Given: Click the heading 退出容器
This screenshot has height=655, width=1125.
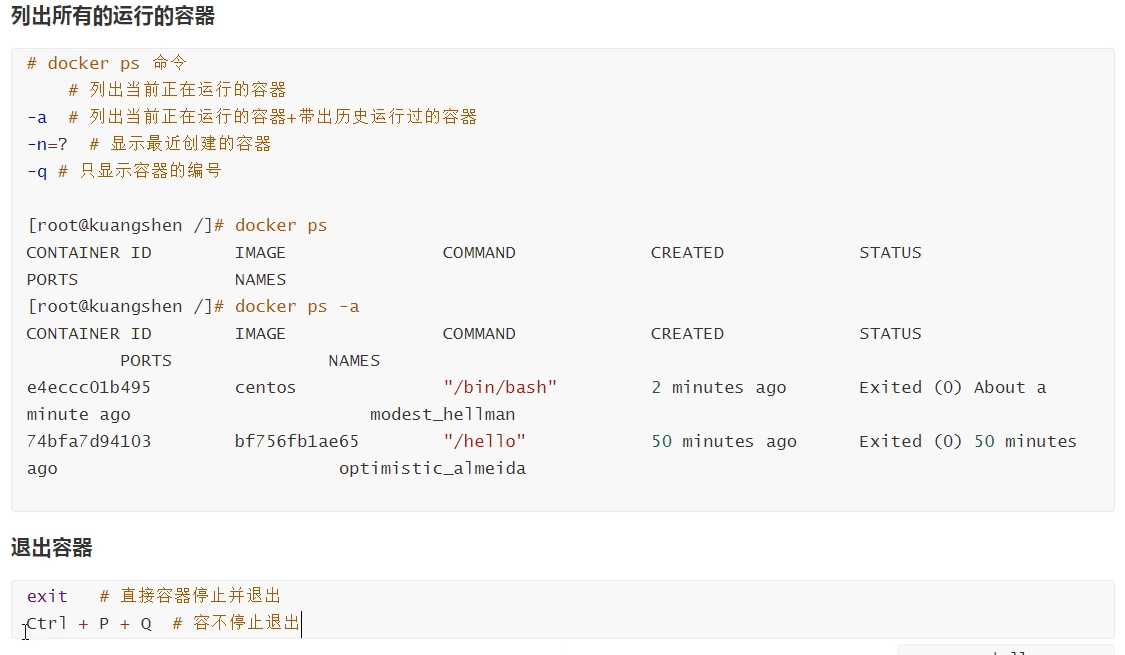Looking at the screenshot, I should coord(52,547).
